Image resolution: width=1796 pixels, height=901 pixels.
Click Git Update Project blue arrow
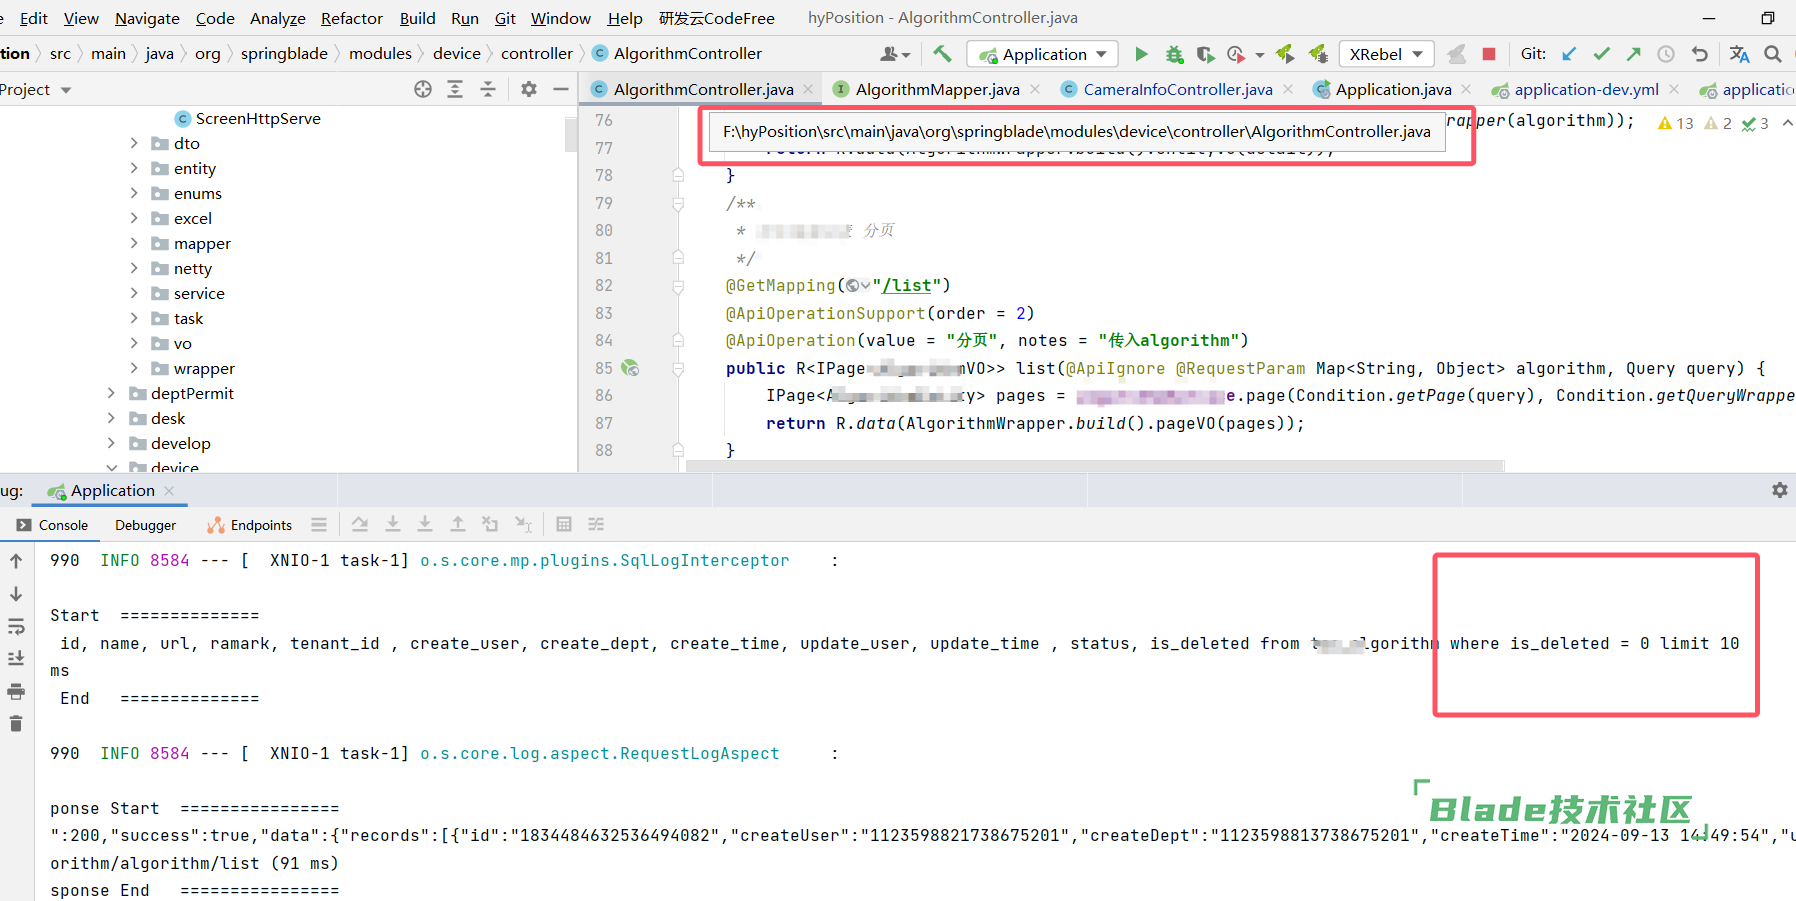pos(1569,54)
